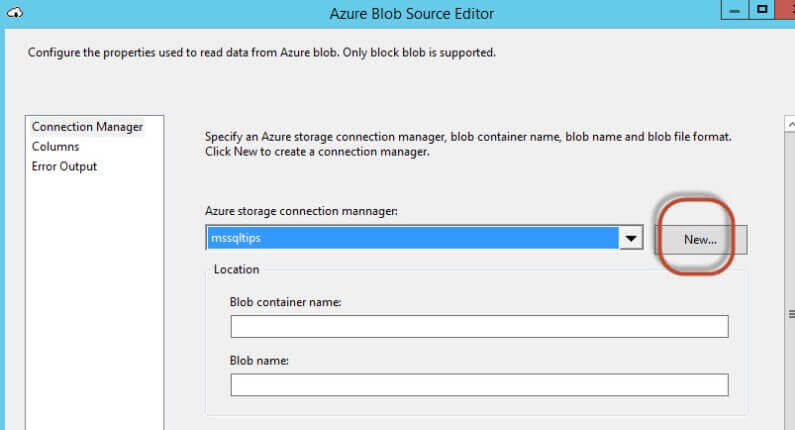The height and width of the screenshot is (430, 795).
Task: Select the mssqltips combo box field
Action: click(x=411, y=239)
